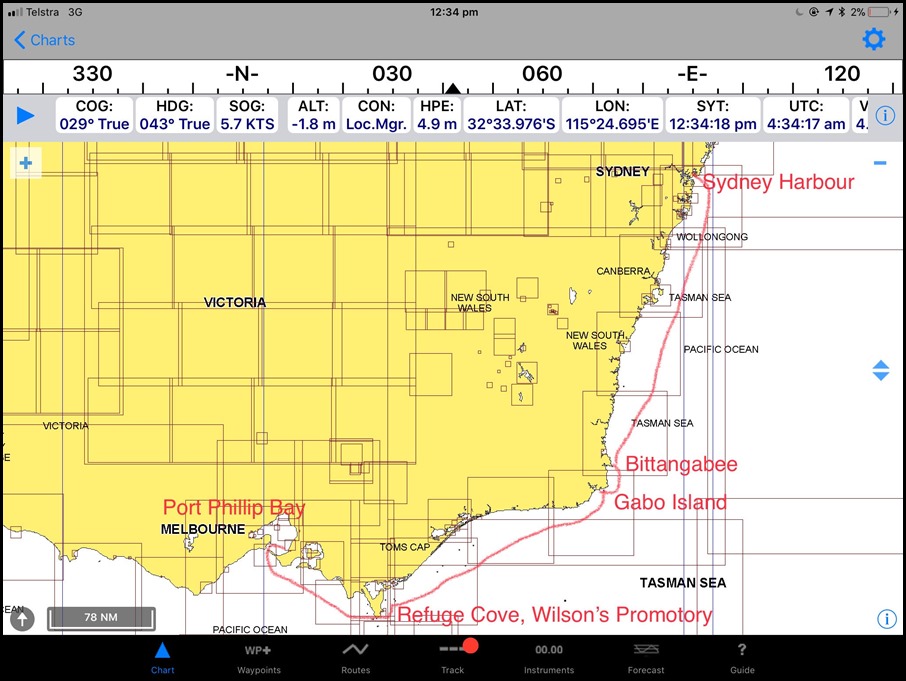Tap the Port Phillip Bay label

click(234, 508)
